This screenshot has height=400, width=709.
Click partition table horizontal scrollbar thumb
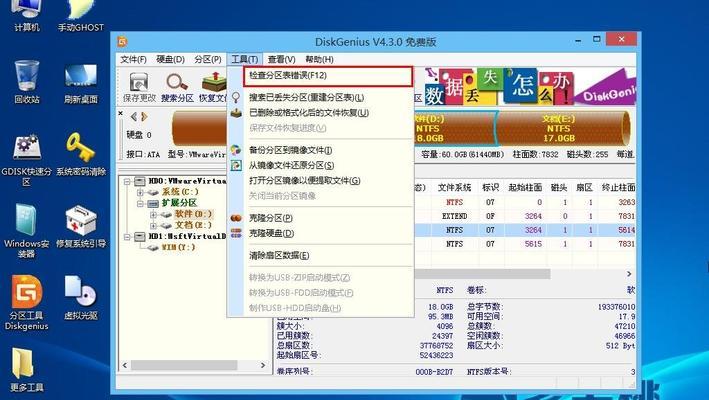click(x=482, y=274)
